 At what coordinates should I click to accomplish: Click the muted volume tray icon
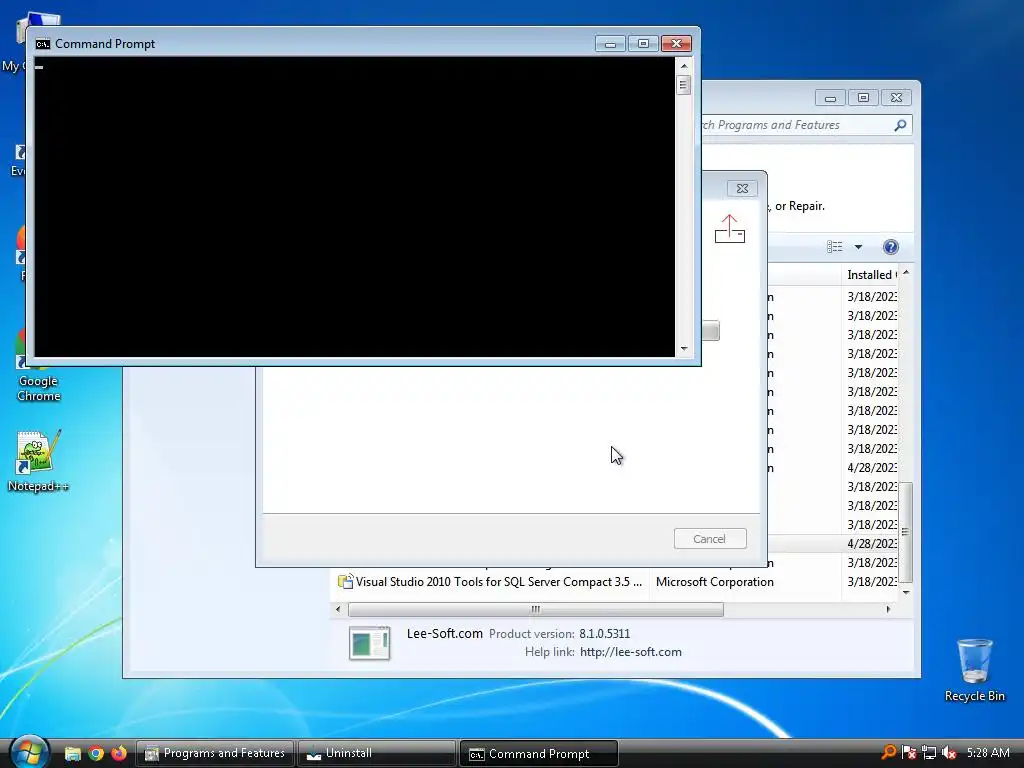point(949,753)
